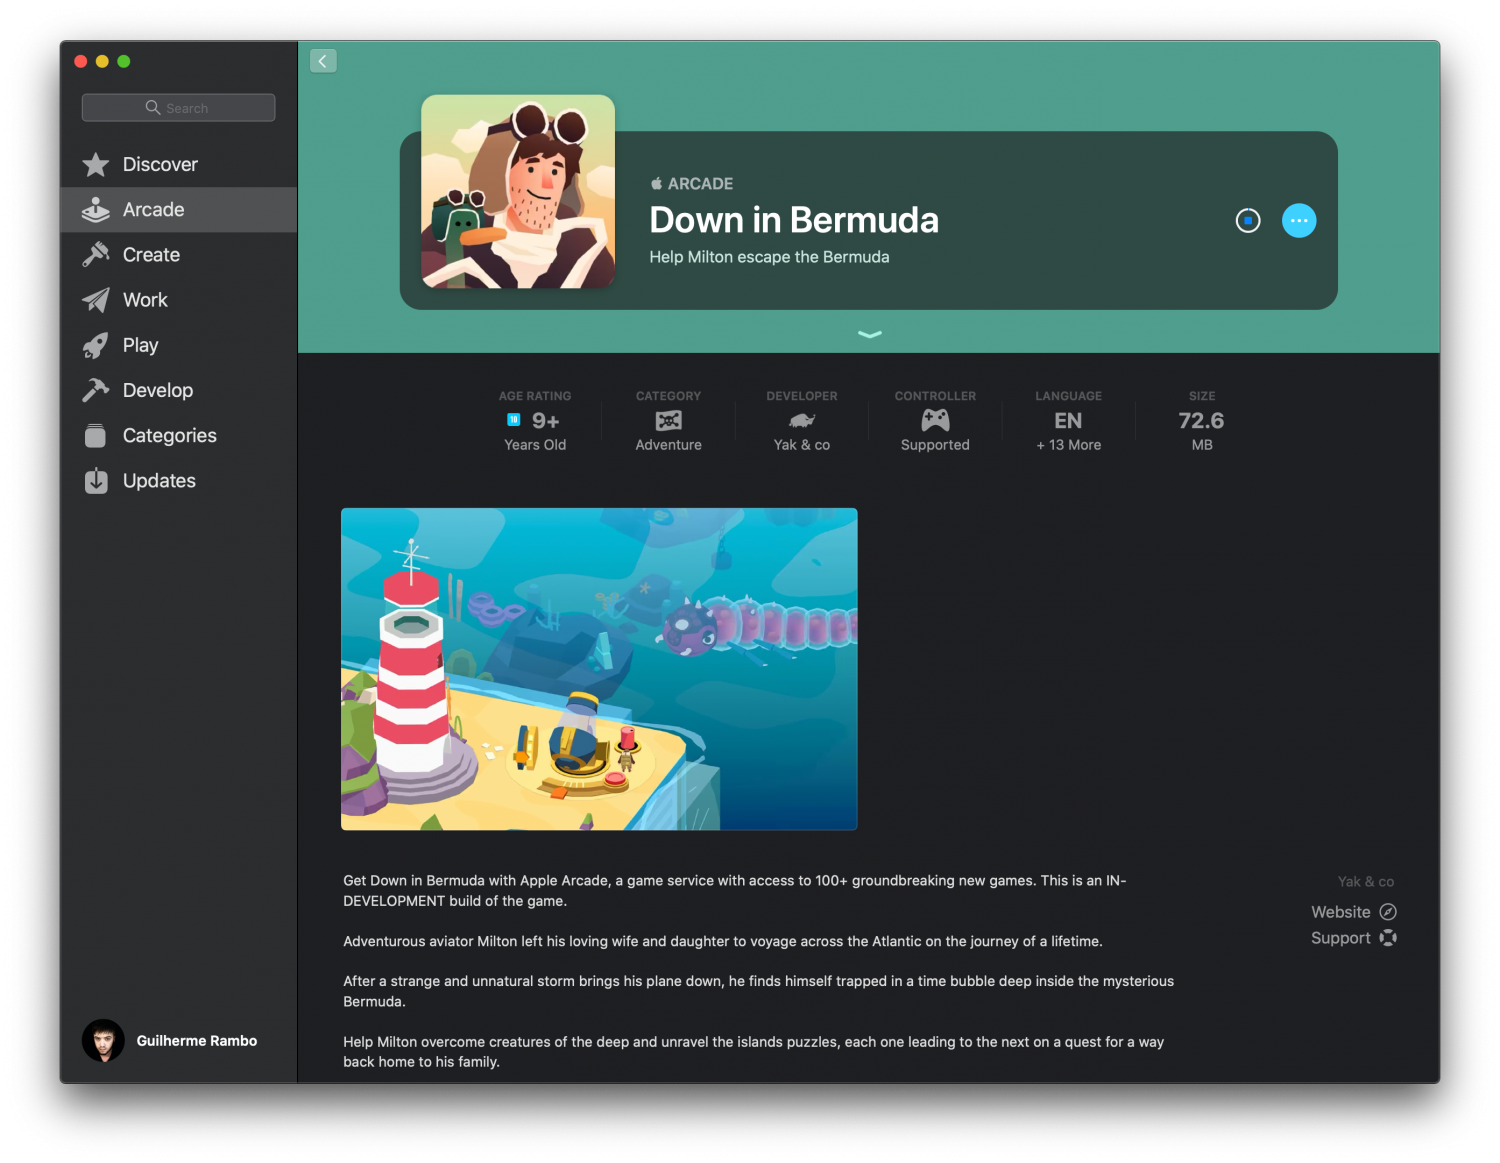Click the Yak & co developer name
This screenshot has height=1163, width=1500.
(1366, 881)
